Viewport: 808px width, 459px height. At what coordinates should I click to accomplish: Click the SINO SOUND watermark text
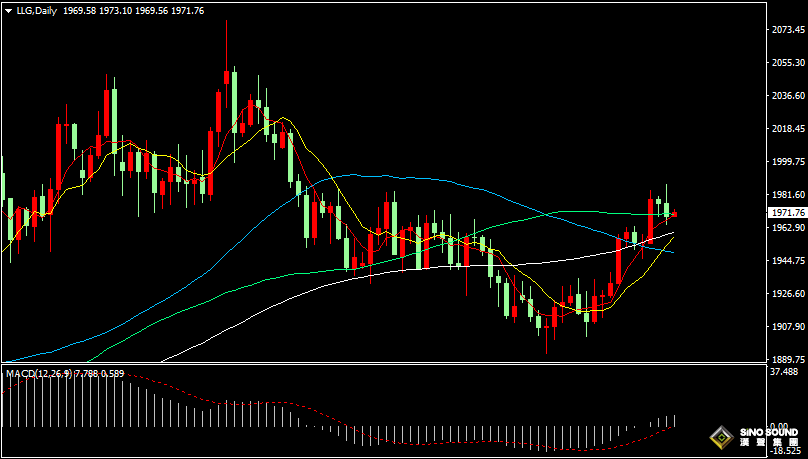tap(769, 433)
